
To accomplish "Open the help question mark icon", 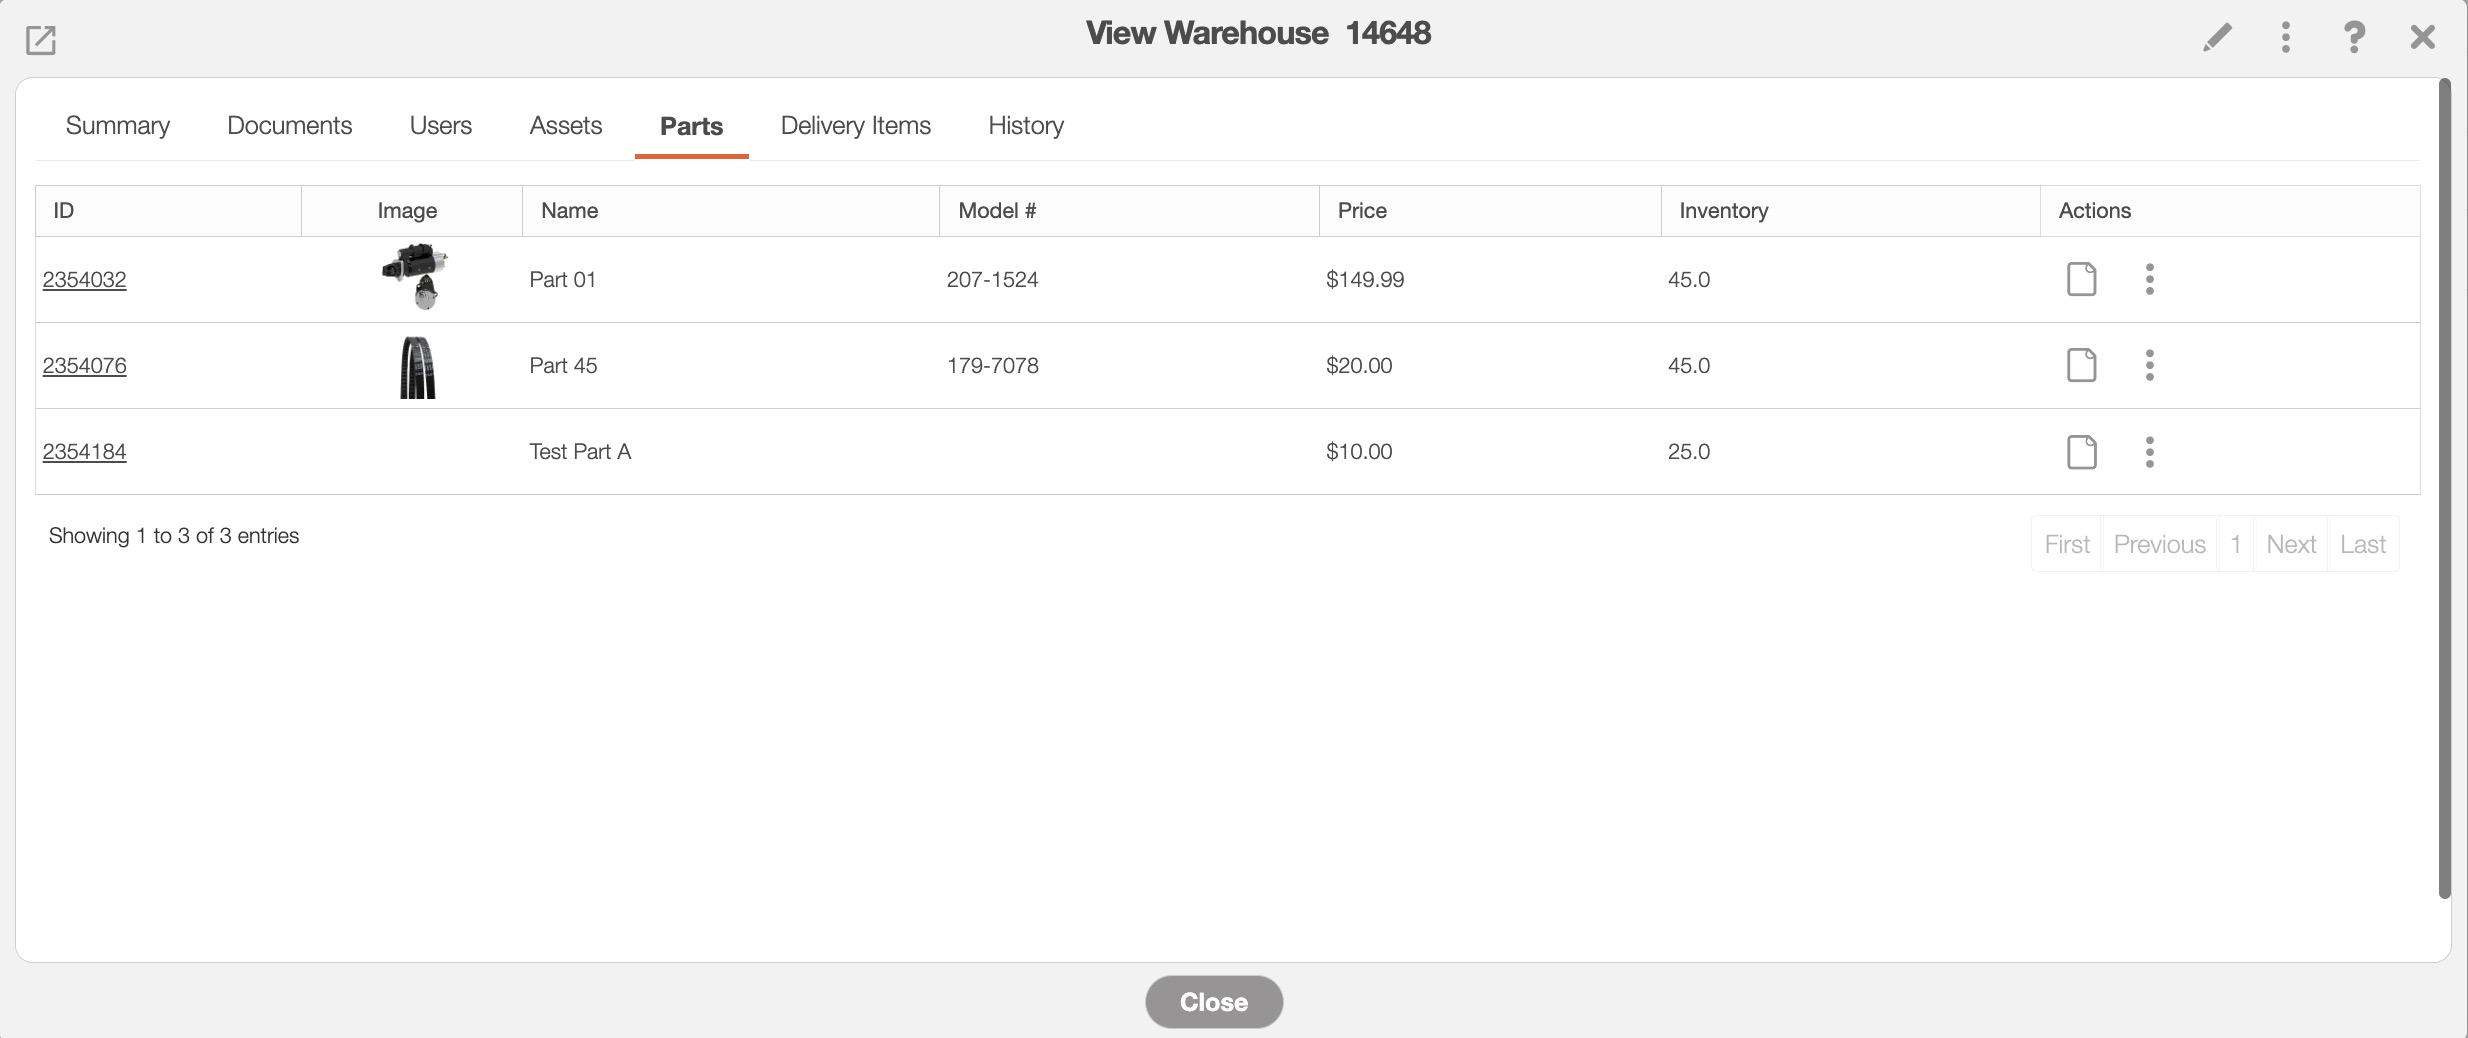I will click(2354, 38).
